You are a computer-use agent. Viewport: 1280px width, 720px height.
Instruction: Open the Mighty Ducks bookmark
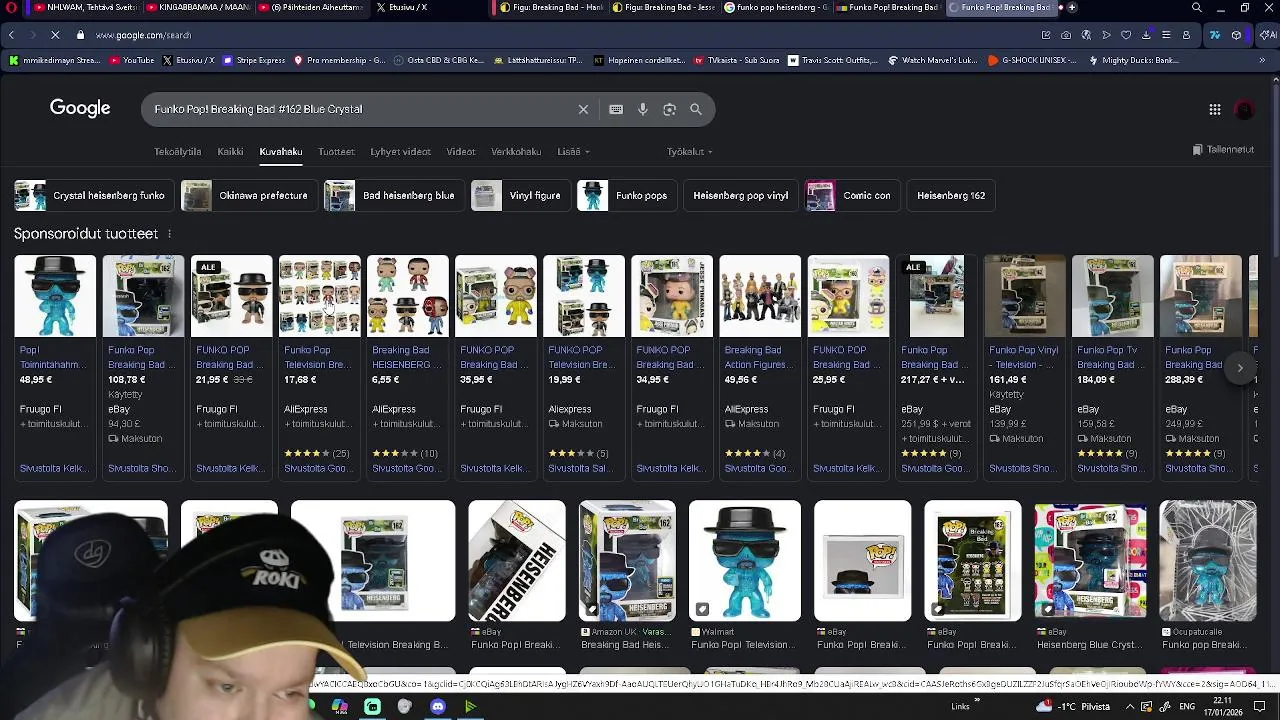pyautogui.click(x=1135, y=60)
